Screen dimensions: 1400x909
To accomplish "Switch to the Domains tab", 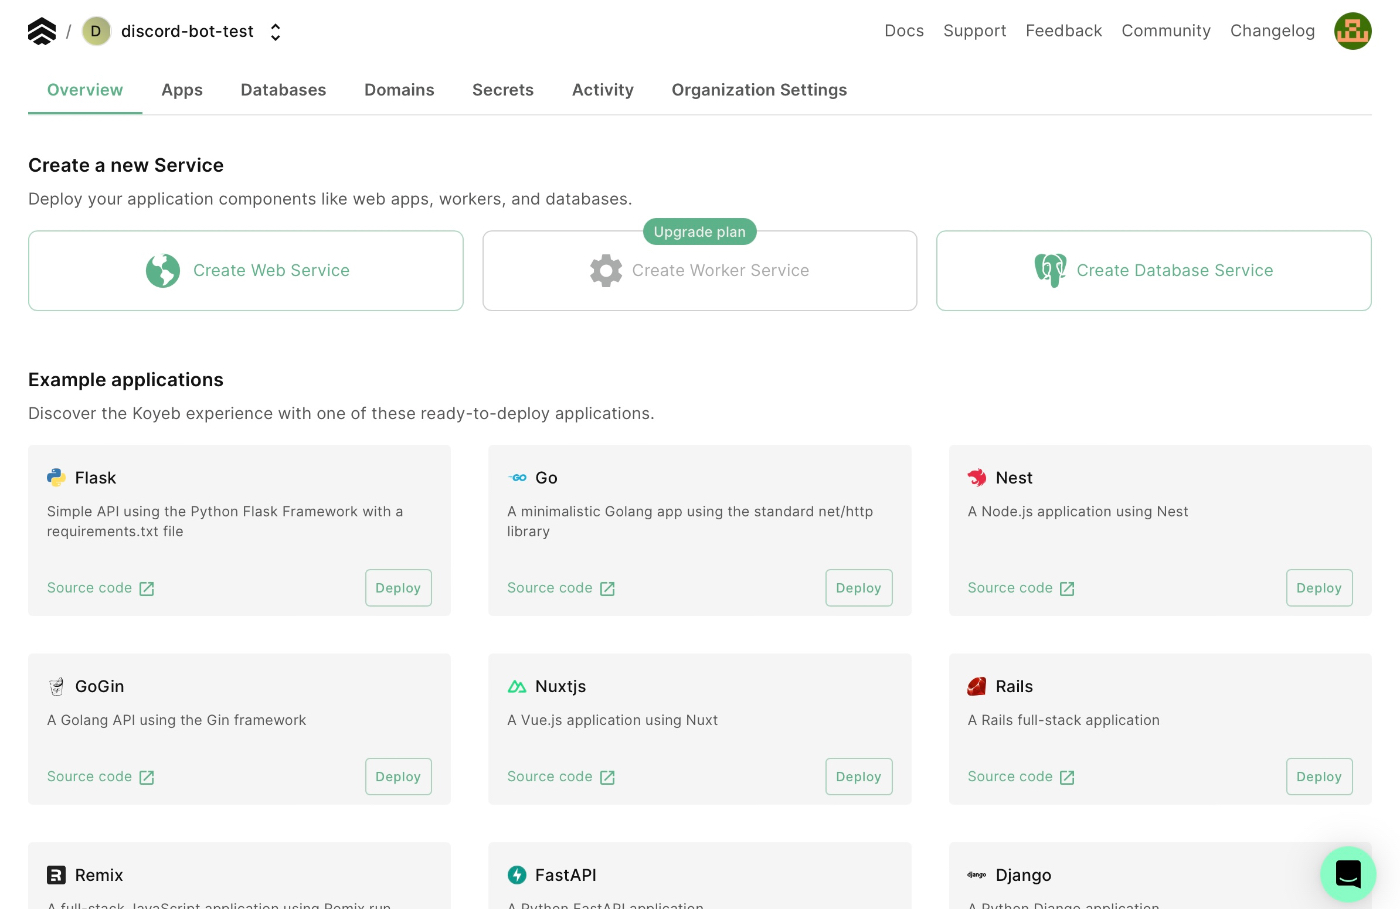I will point(399,90).
